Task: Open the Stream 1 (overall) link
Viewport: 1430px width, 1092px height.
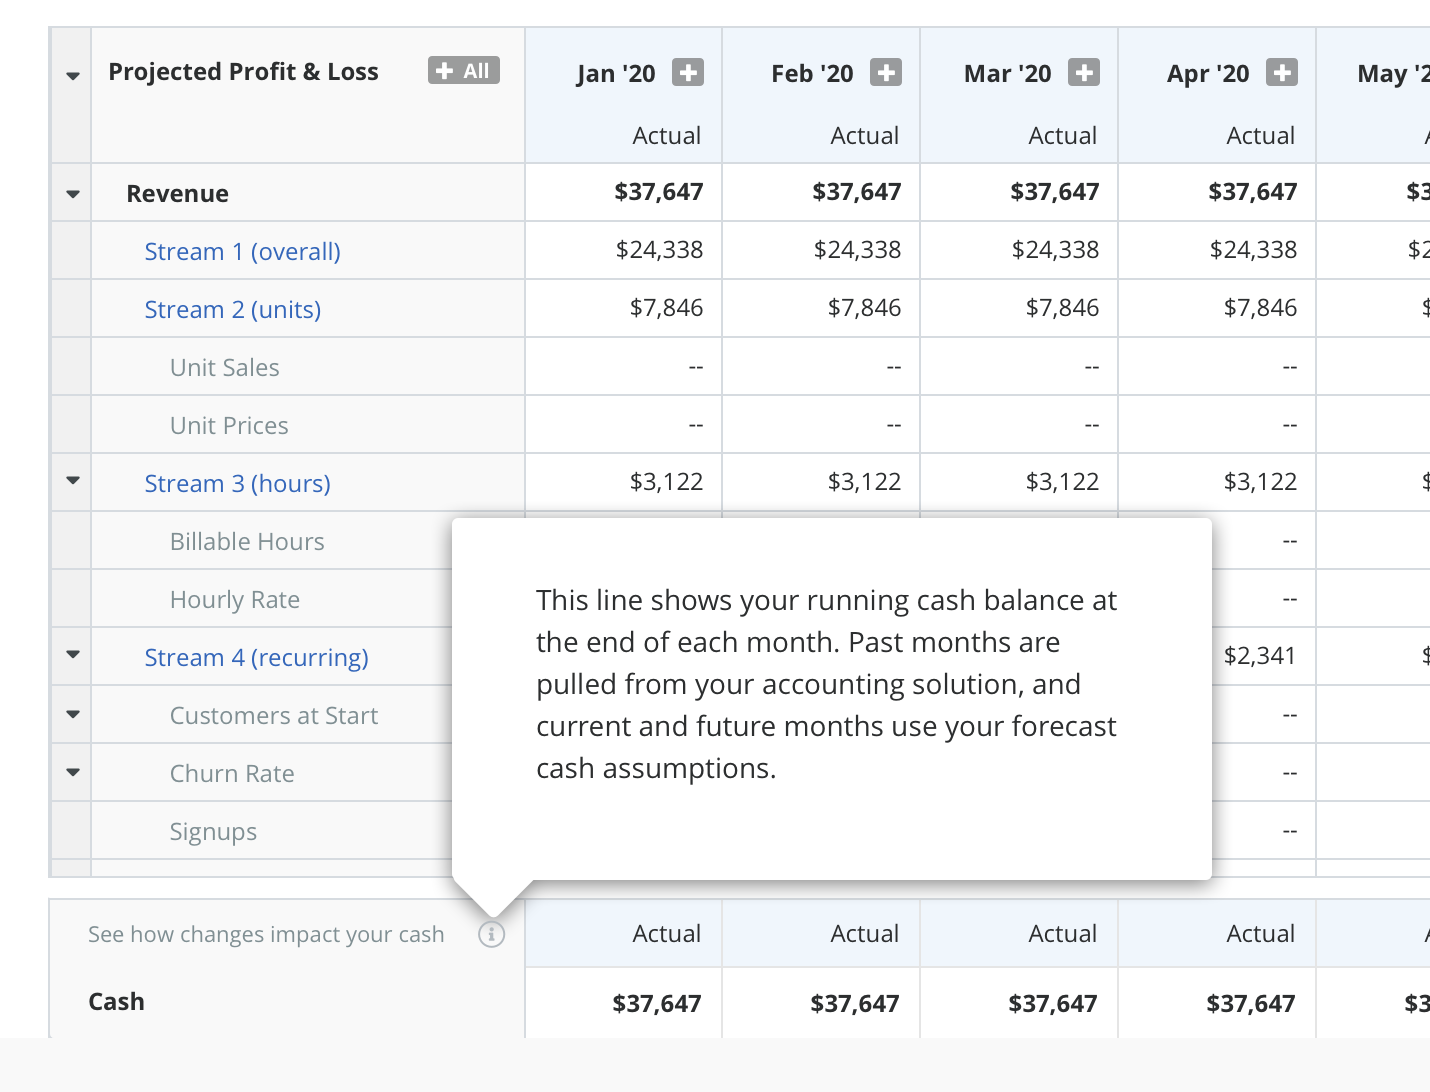Action: pyautogui.click(x=242, y=252)
